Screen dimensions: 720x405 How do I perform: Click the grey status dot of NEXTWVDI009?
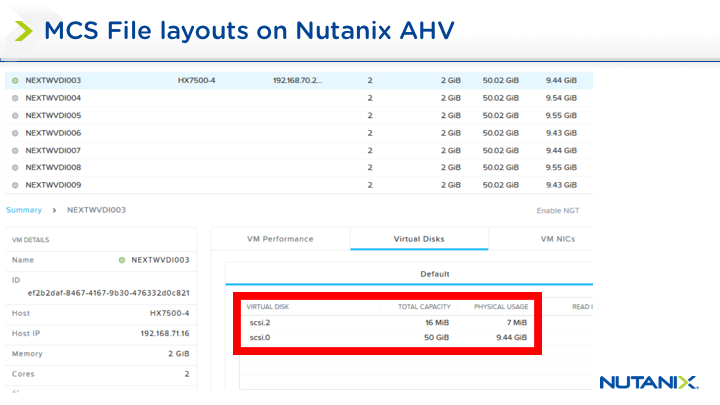point(15,185)
